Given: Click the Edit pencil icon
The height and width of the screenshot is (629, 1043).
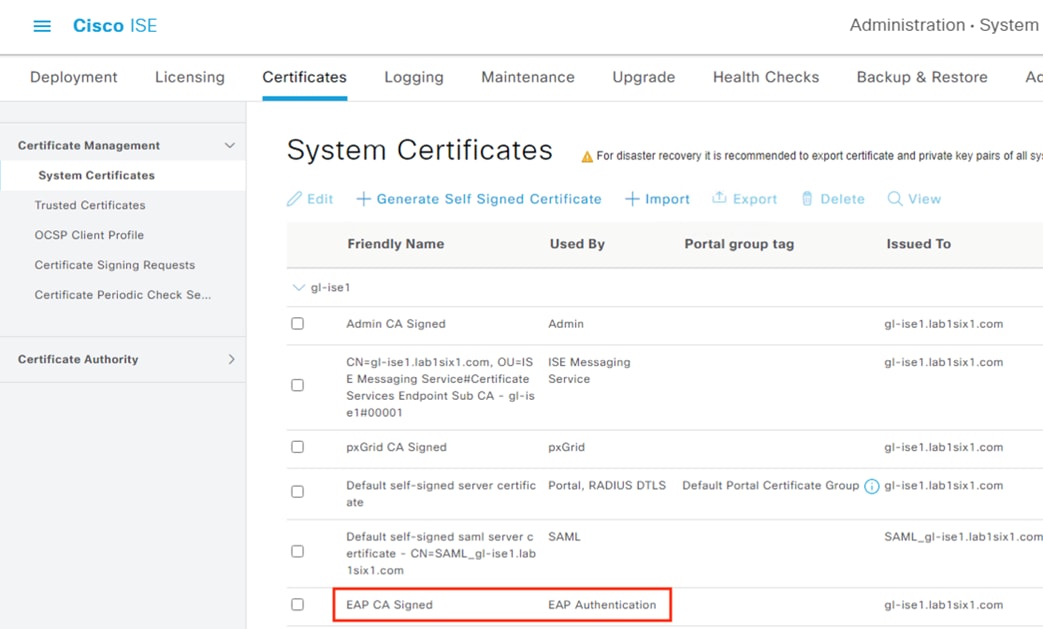Looking at the screenshot, I should click(x=294, y=199).
